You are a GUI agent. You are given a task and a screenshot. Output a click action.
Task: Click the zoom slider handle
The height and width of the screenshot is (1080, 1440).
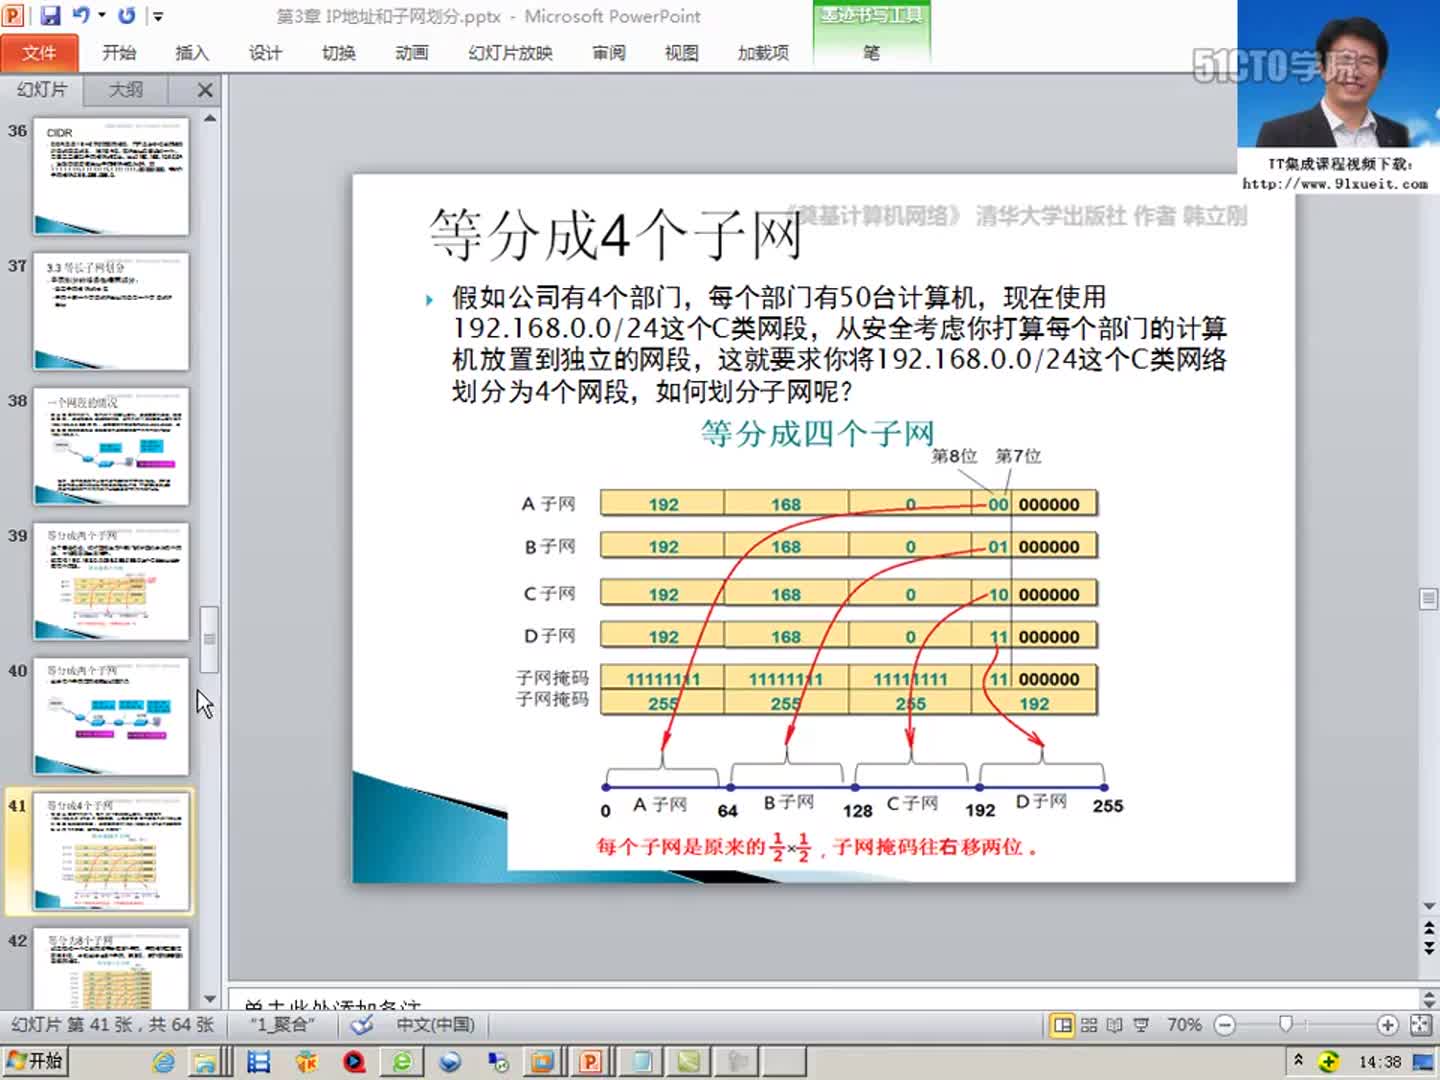point(1286,1024)
